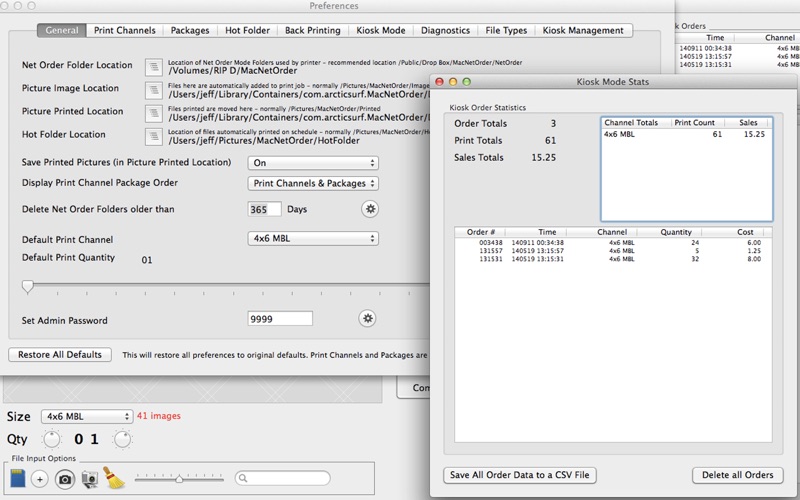Close the Kiosk Mode Stats window
800x500 pixels.
439,82
